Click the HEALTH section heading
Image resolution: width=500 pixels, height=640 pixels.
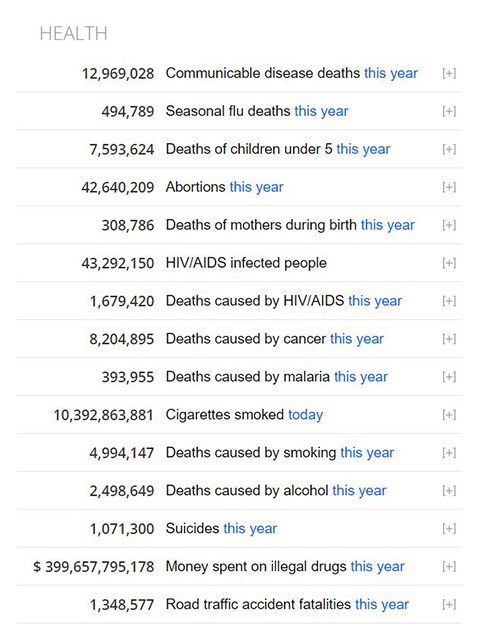pyautogui.click(x=73, y=34)
